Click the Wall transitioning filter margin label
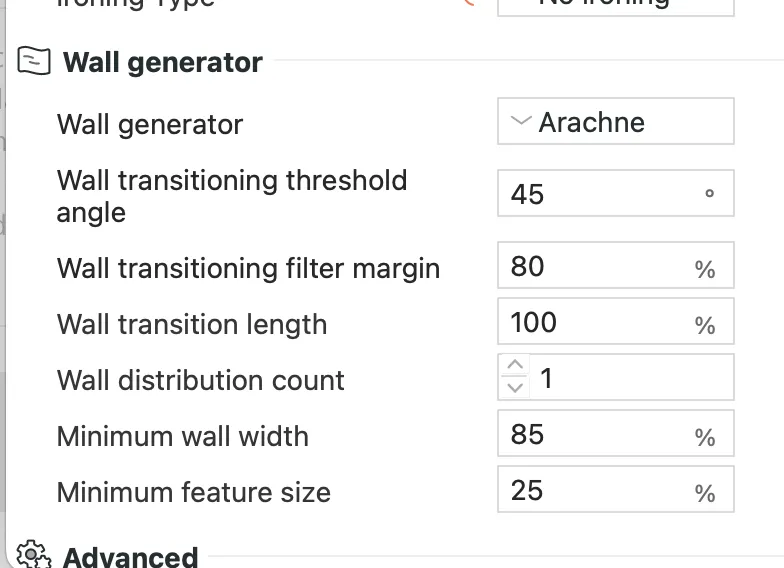 coord(248,269)
